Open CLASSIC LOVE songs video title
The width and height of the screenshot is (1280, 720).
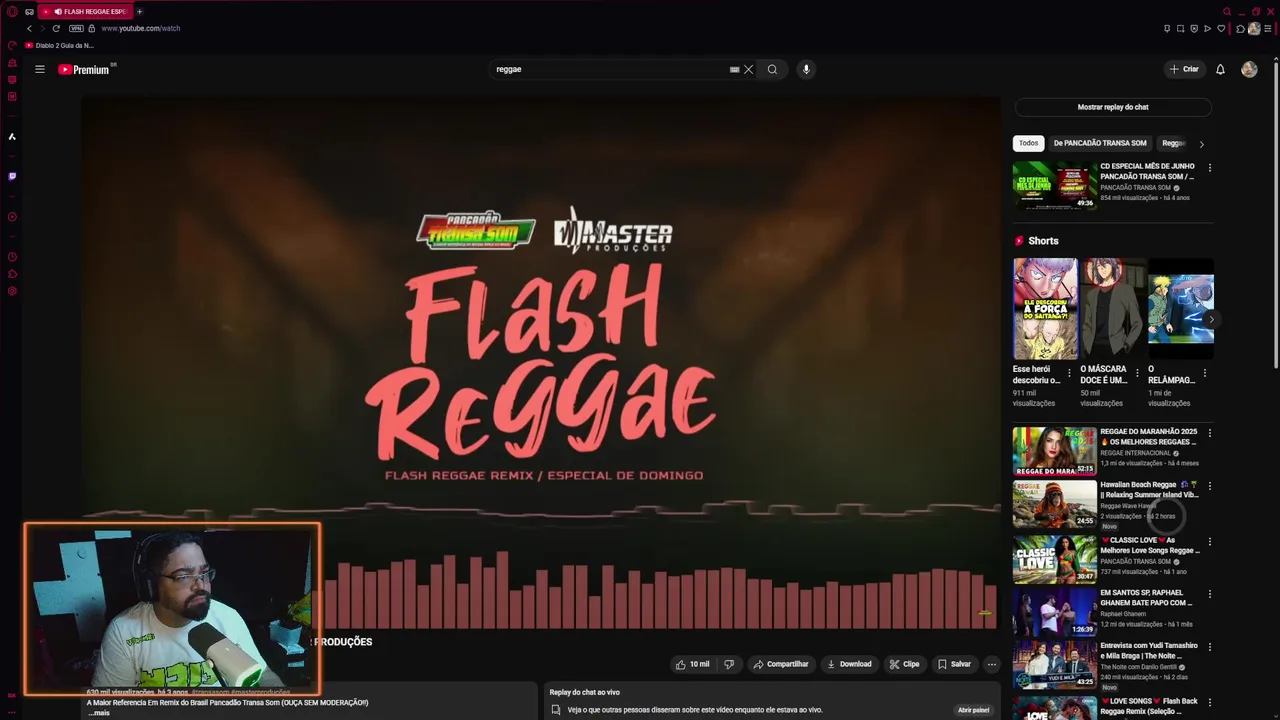pyautogui.click(x=1150, y=545)
